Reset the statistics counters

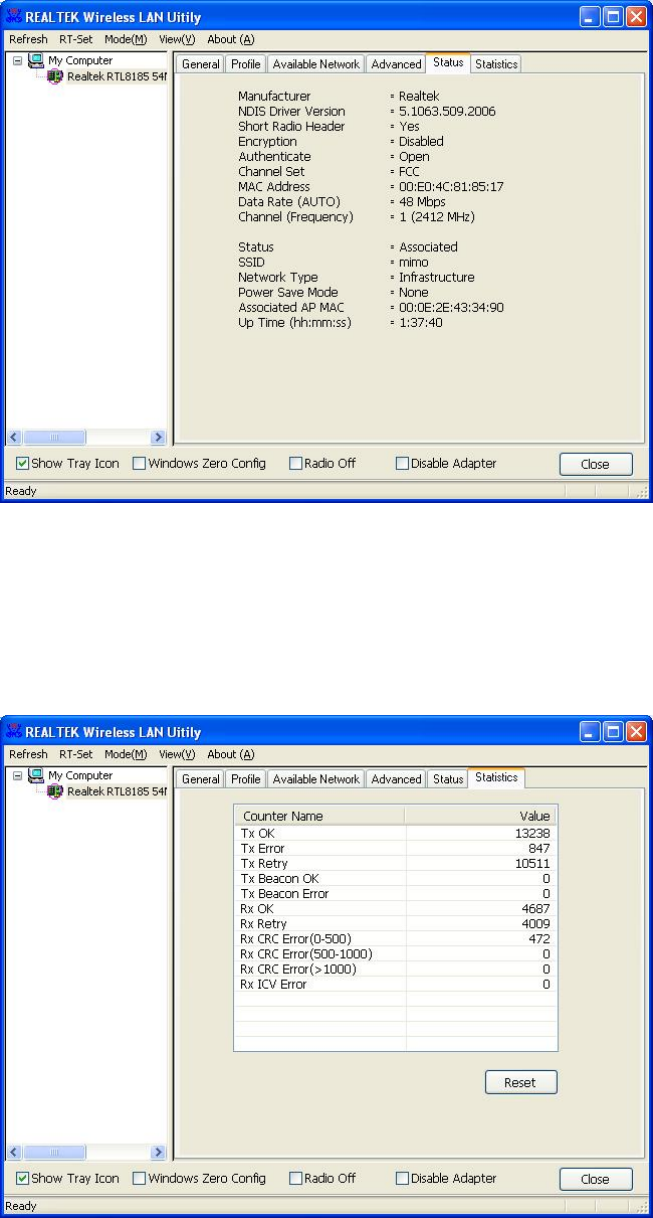[521, 1082]
